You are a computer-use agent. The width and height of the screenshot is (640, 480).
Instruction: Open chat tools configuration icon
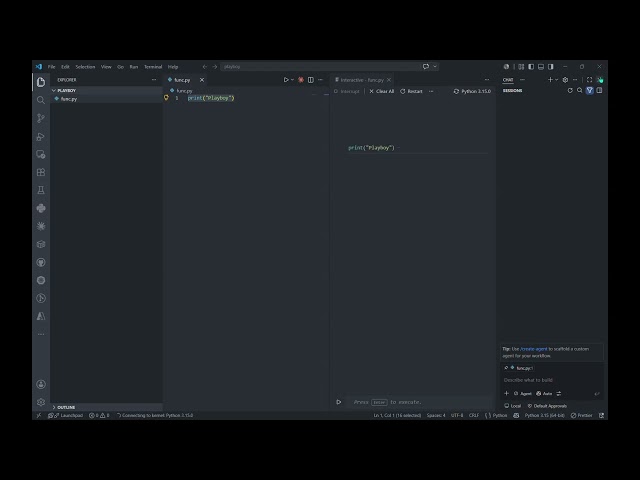pyautogui.click(x=558, y=393)
